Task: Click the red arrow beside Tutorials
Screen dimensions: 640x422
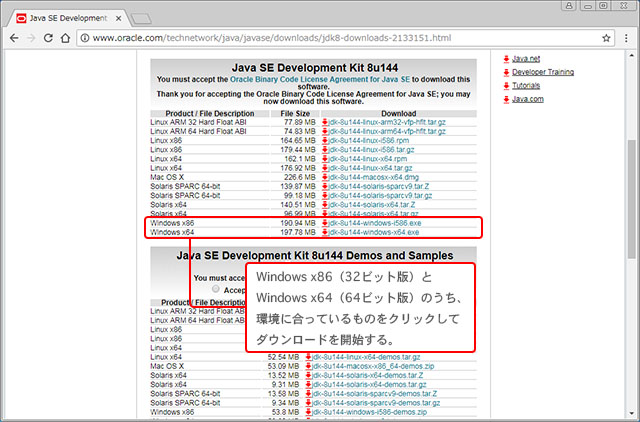Action: [x=506, y=86]
